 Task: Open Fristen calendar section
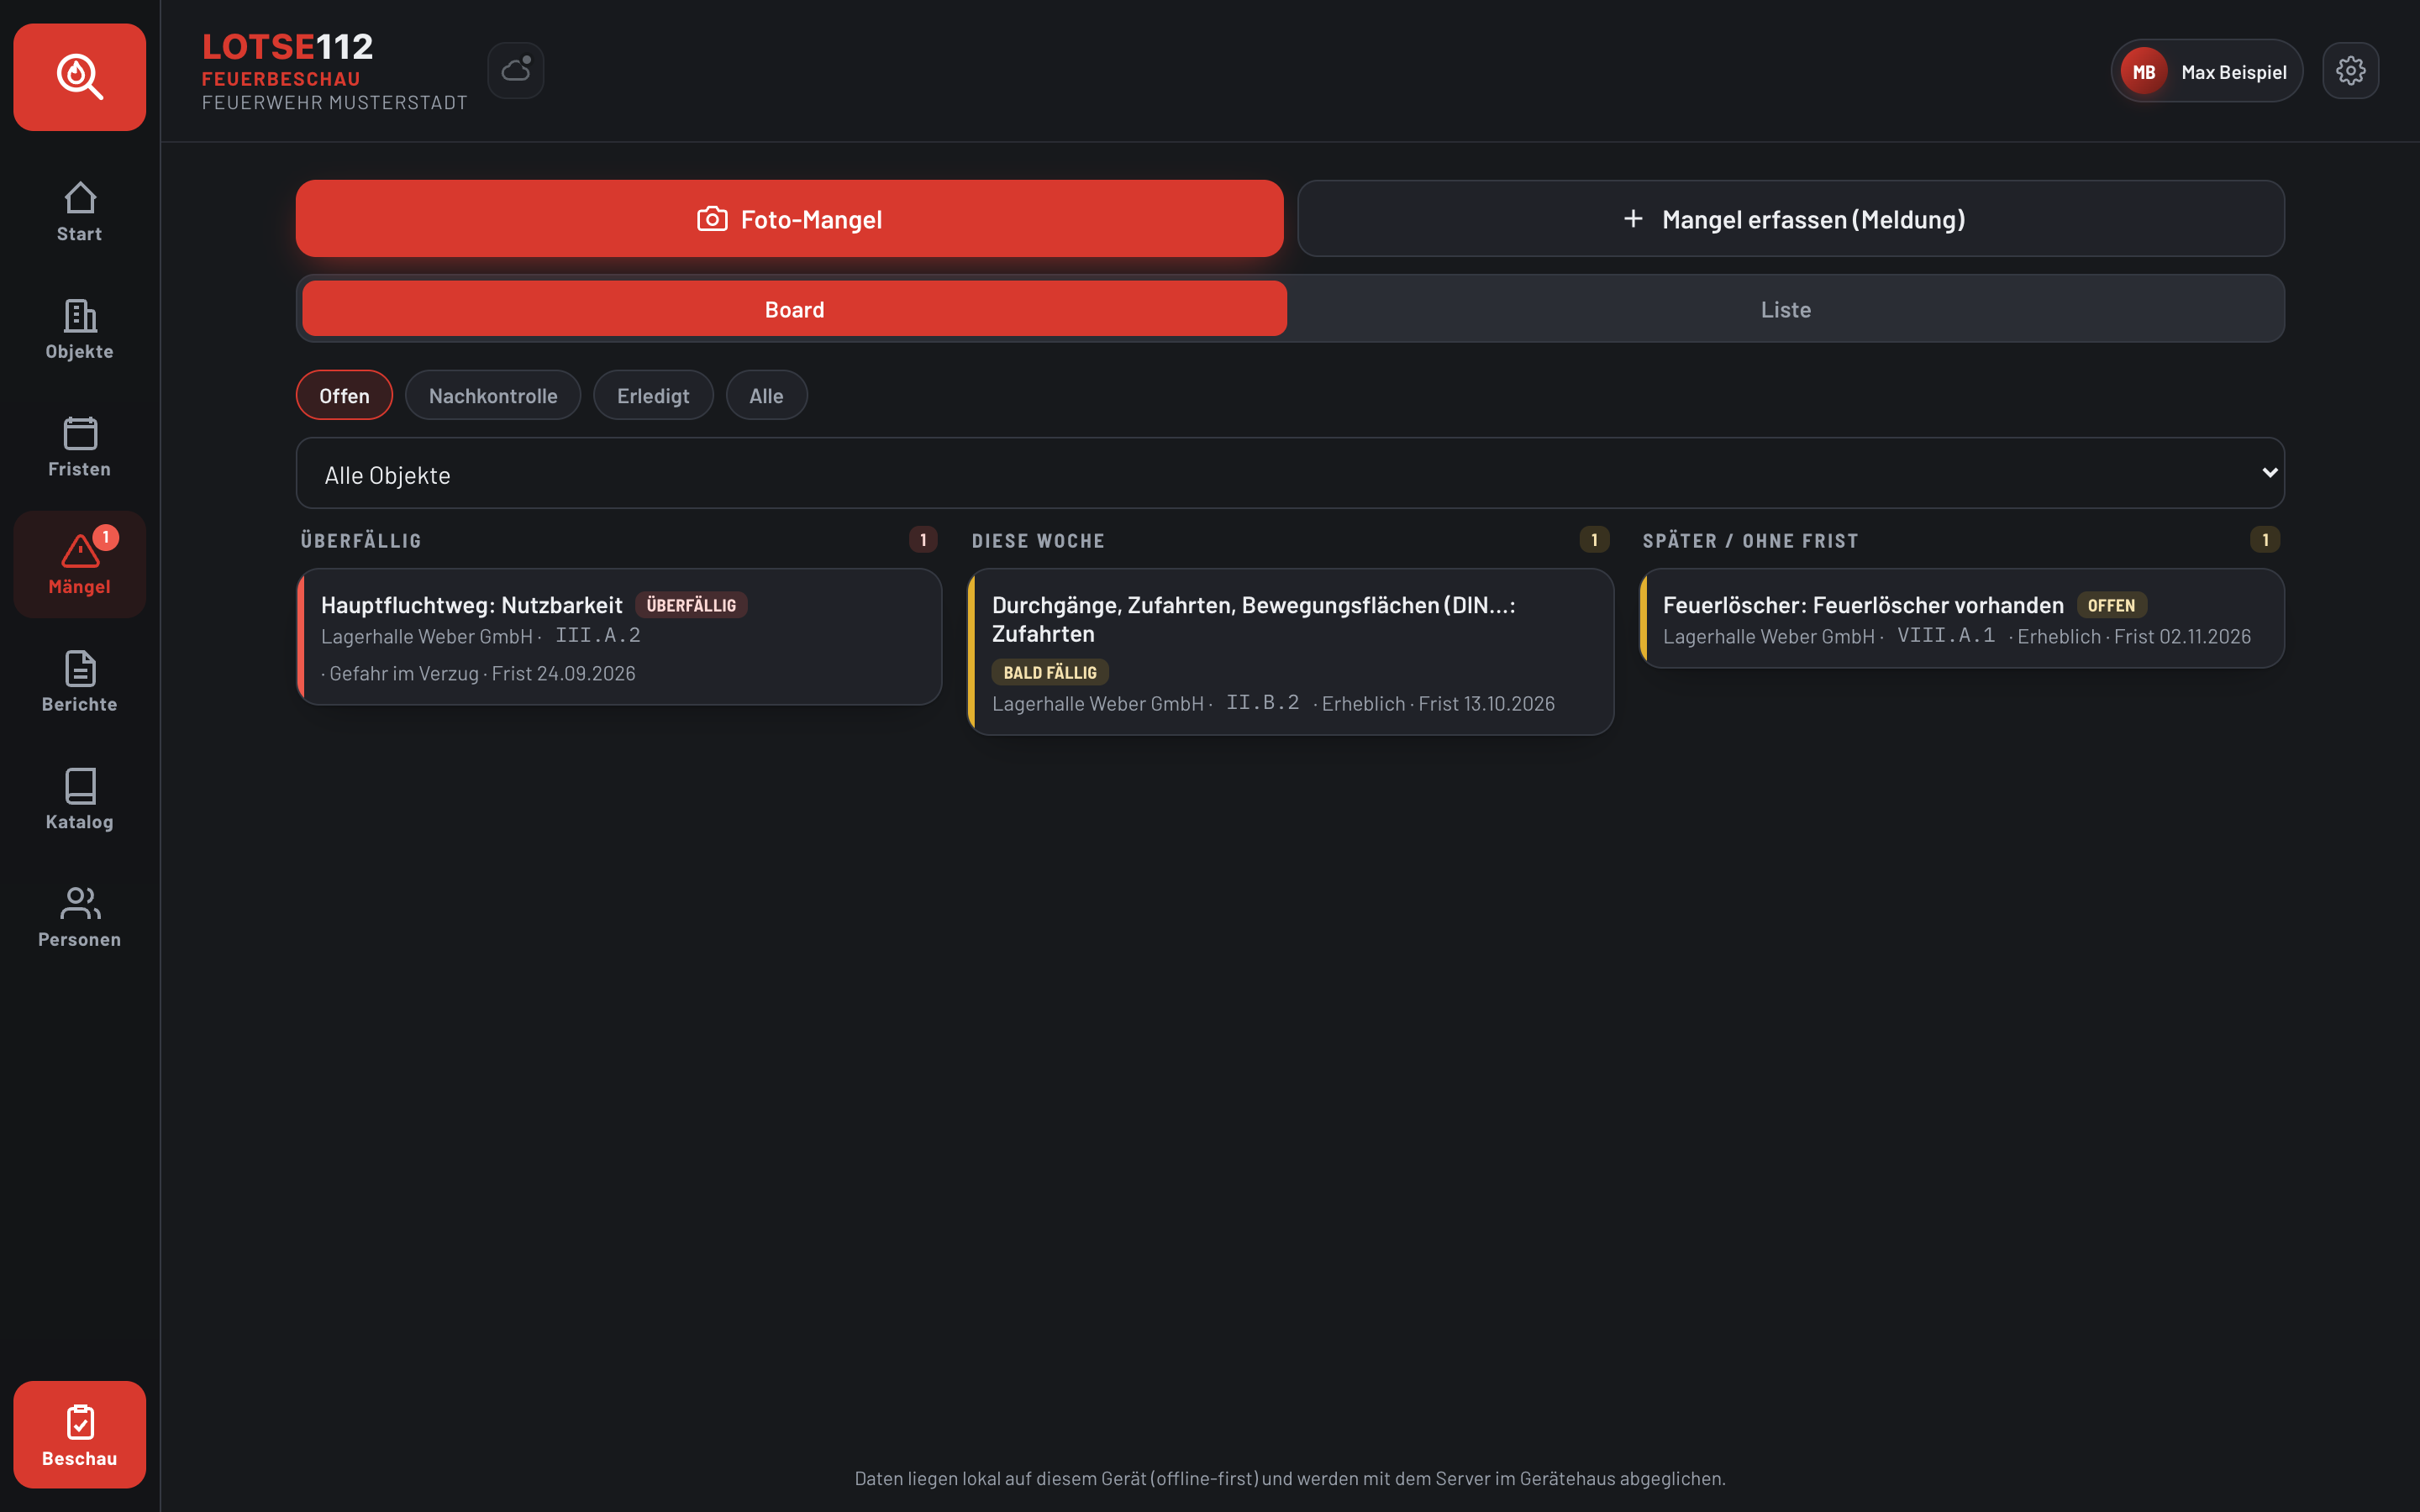coord(79,447)
